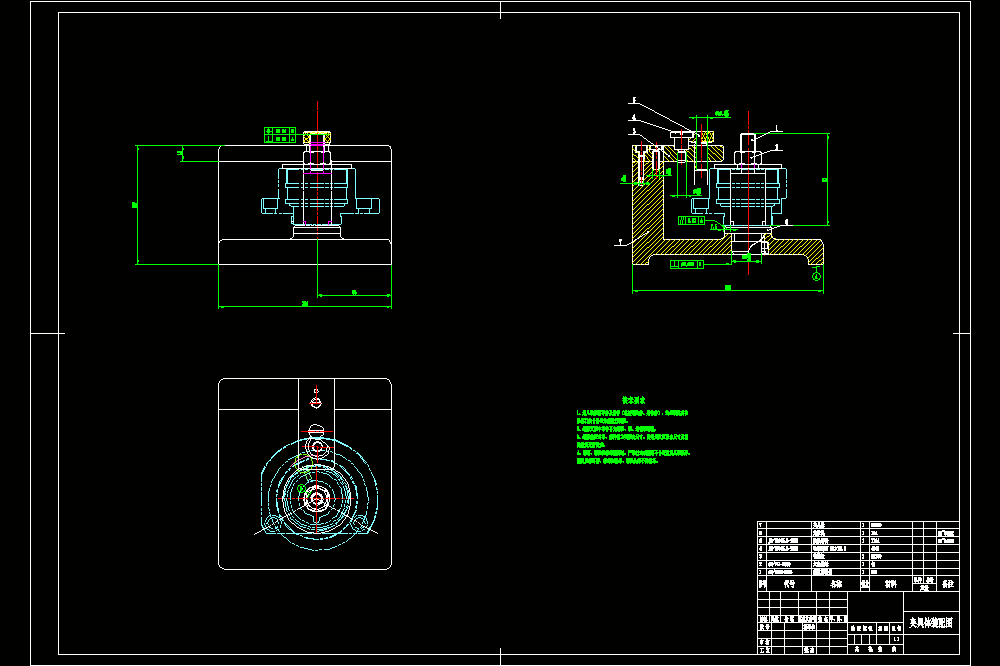Click the green paragraph of technical requirement notes
Screen dimensions: 1000x666
click(633, 437)
